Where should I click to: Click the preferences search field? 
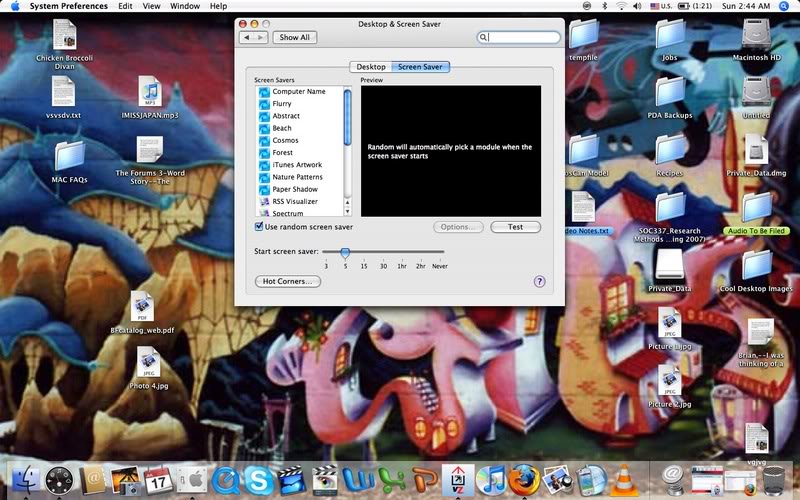[518, 37]
